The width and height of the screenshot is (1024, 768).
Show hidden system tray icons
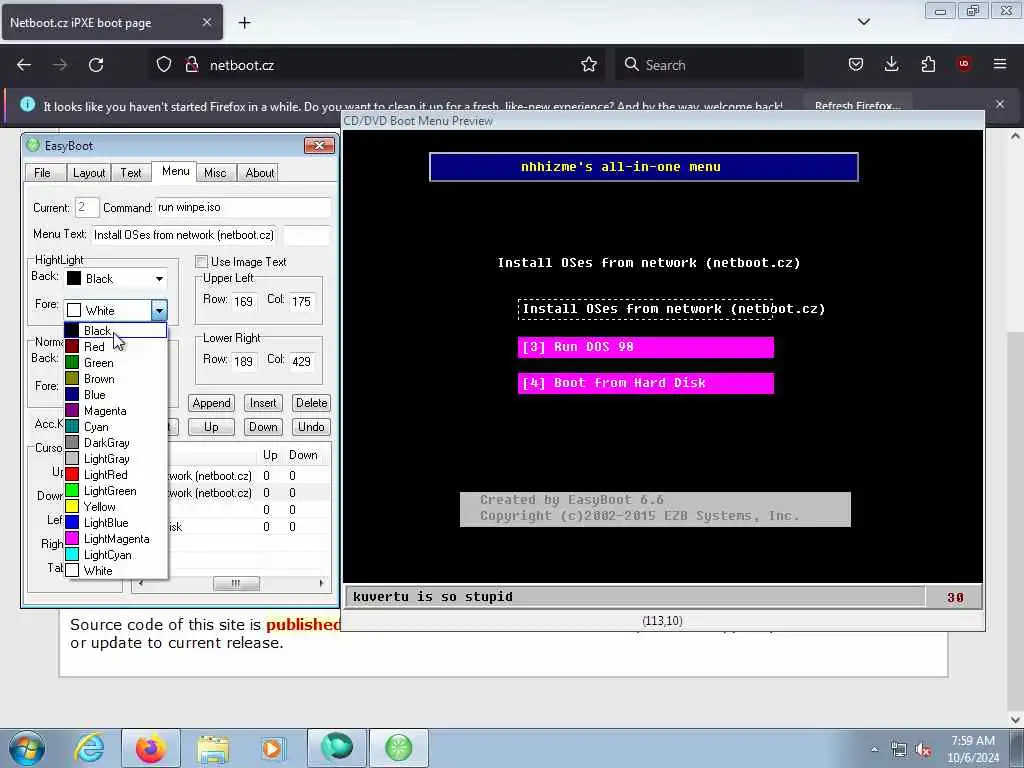[874, 750]
